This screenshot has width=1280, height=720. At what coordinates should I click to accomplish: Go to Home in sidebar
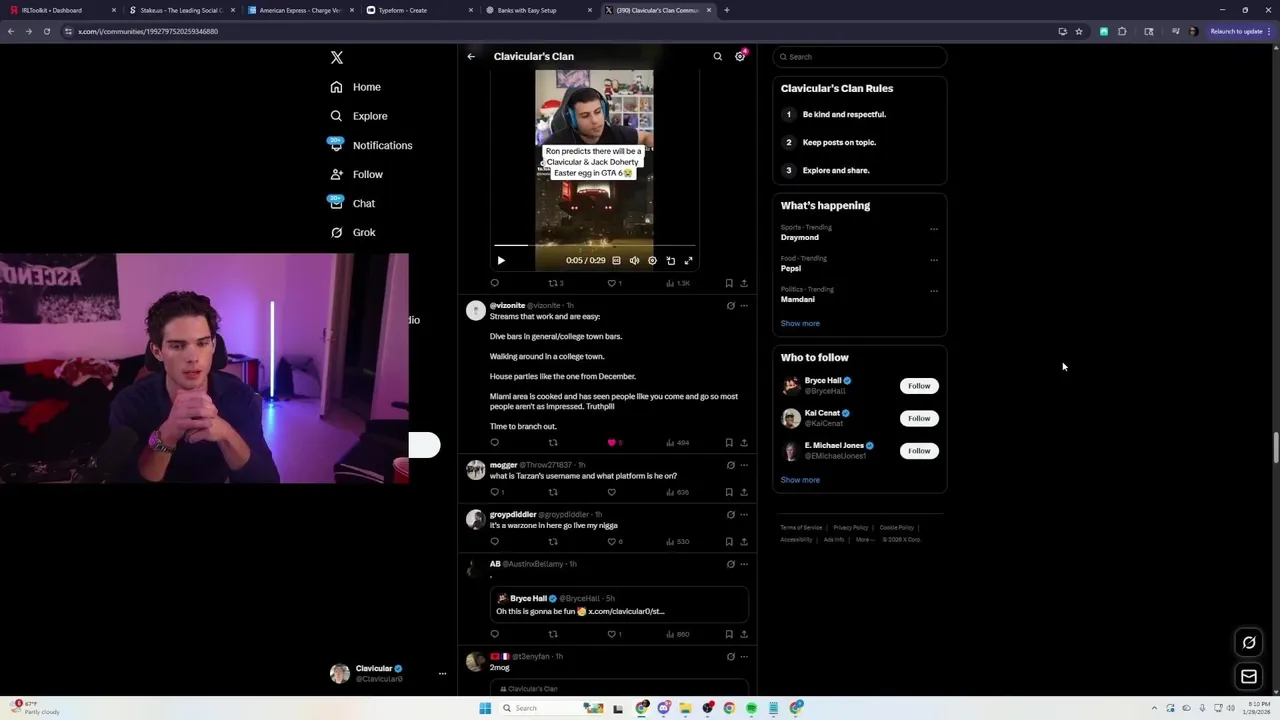[x=355, y=87]
